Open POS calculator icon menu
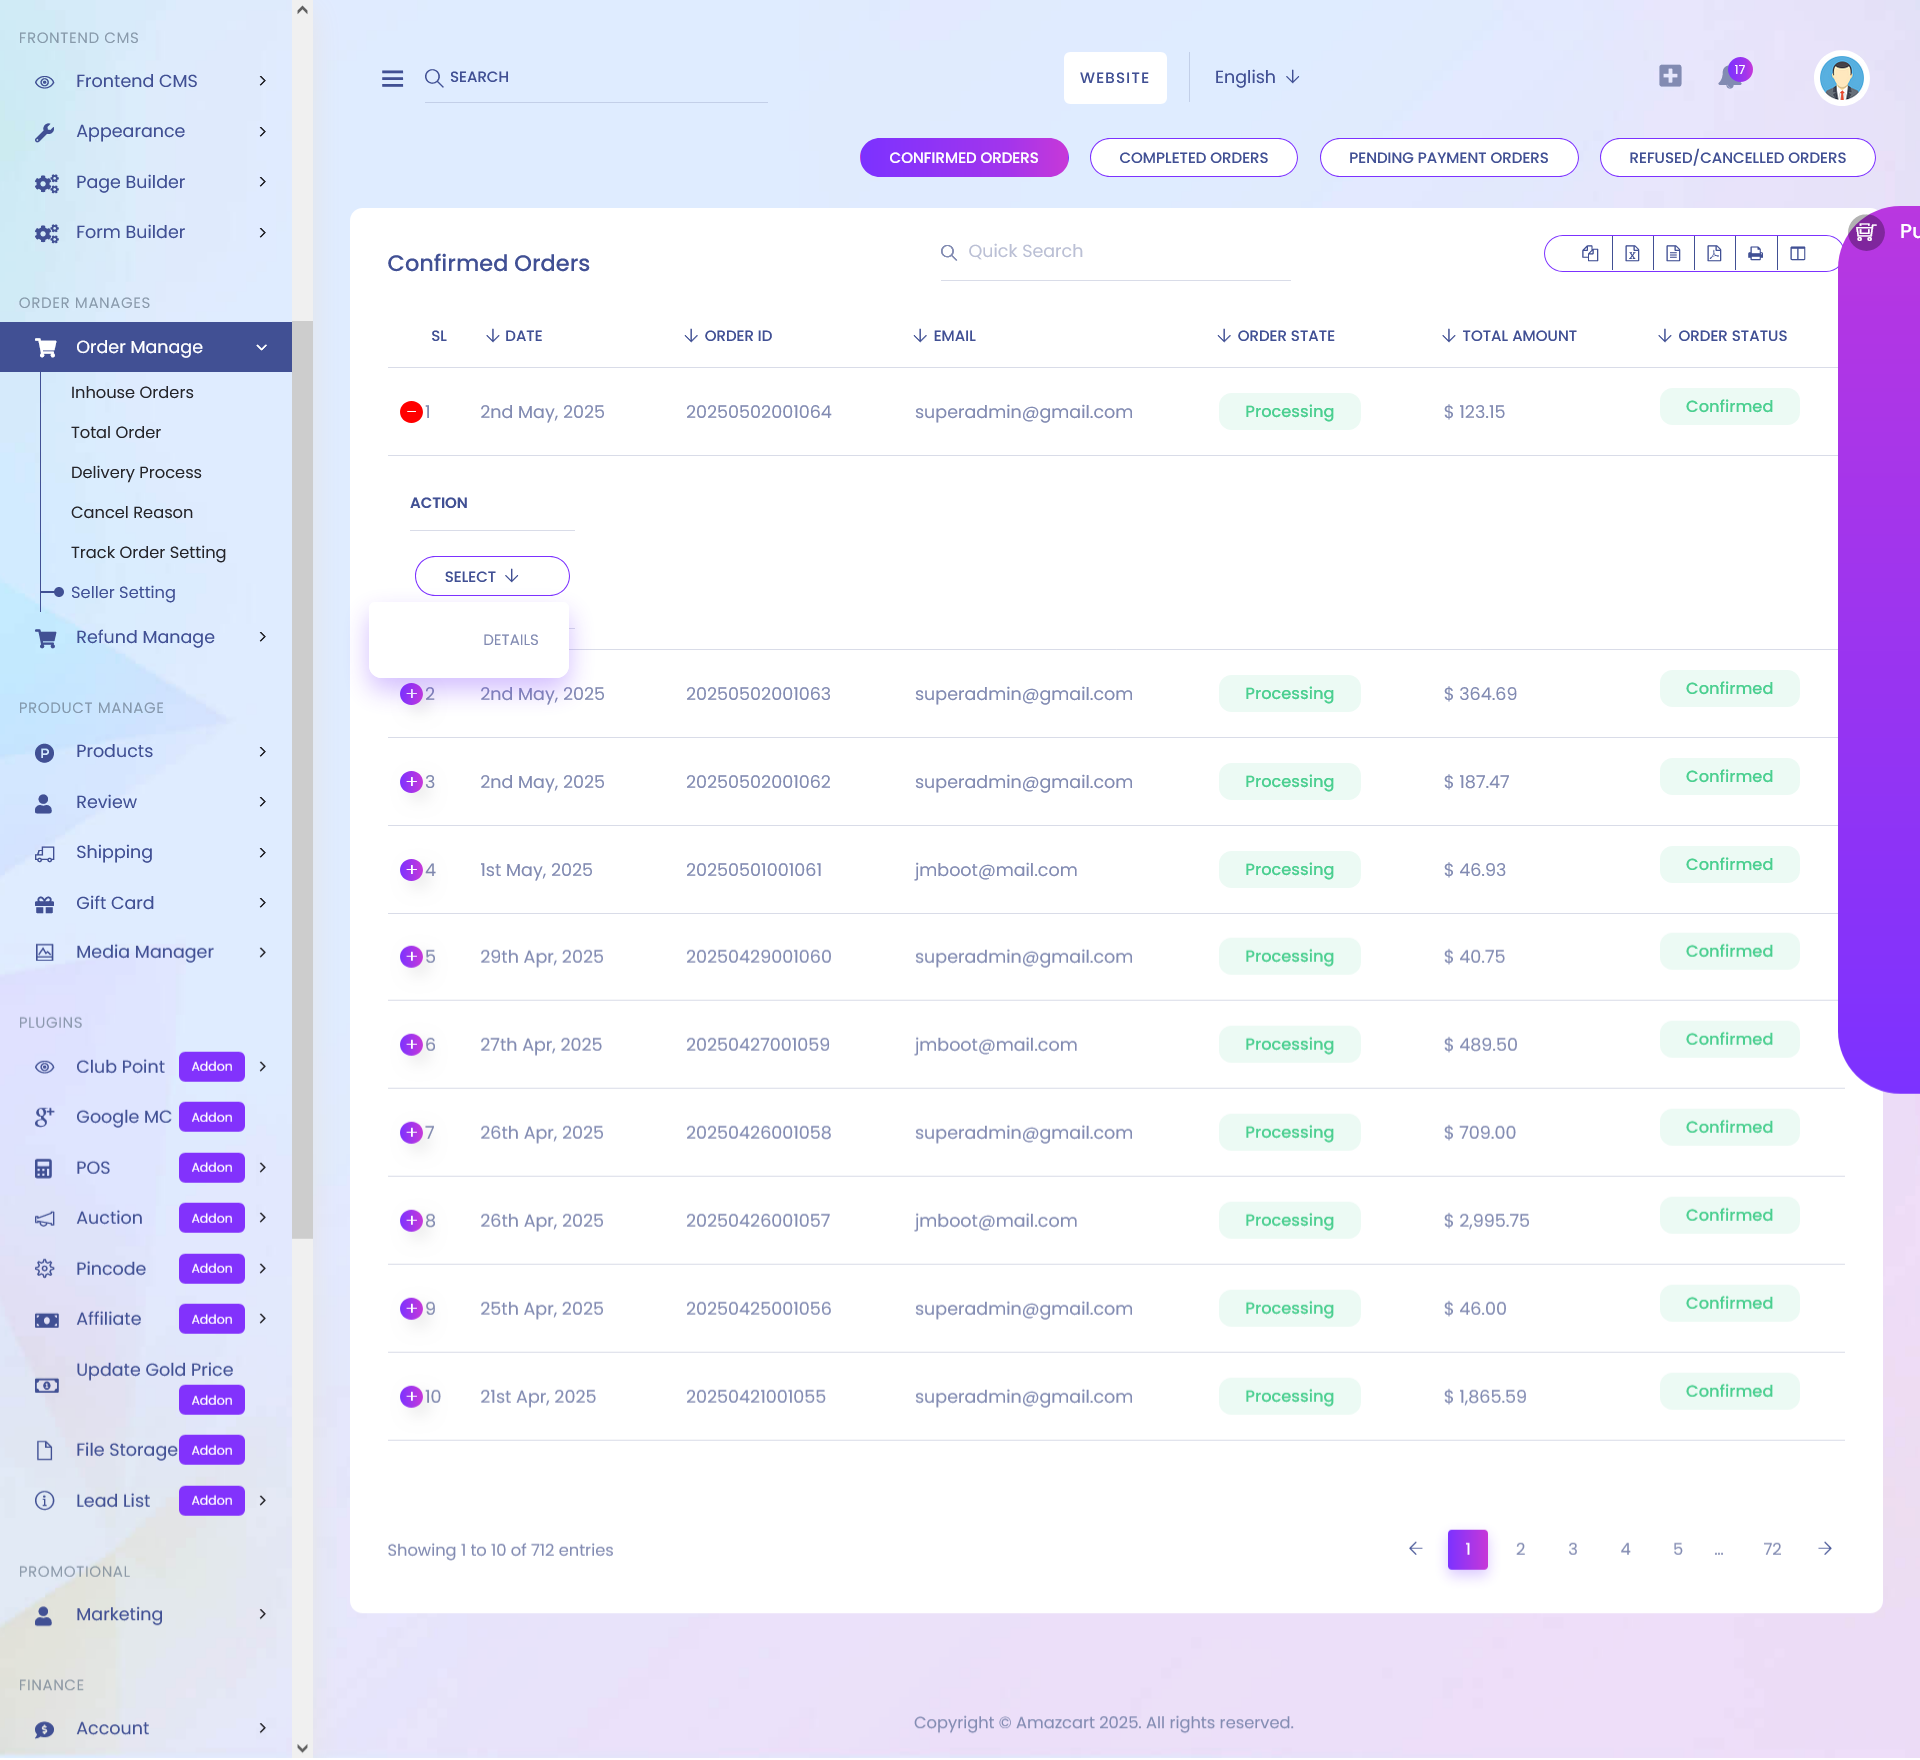Viewport: 1920px width, 1760px height. point(44,1168)
